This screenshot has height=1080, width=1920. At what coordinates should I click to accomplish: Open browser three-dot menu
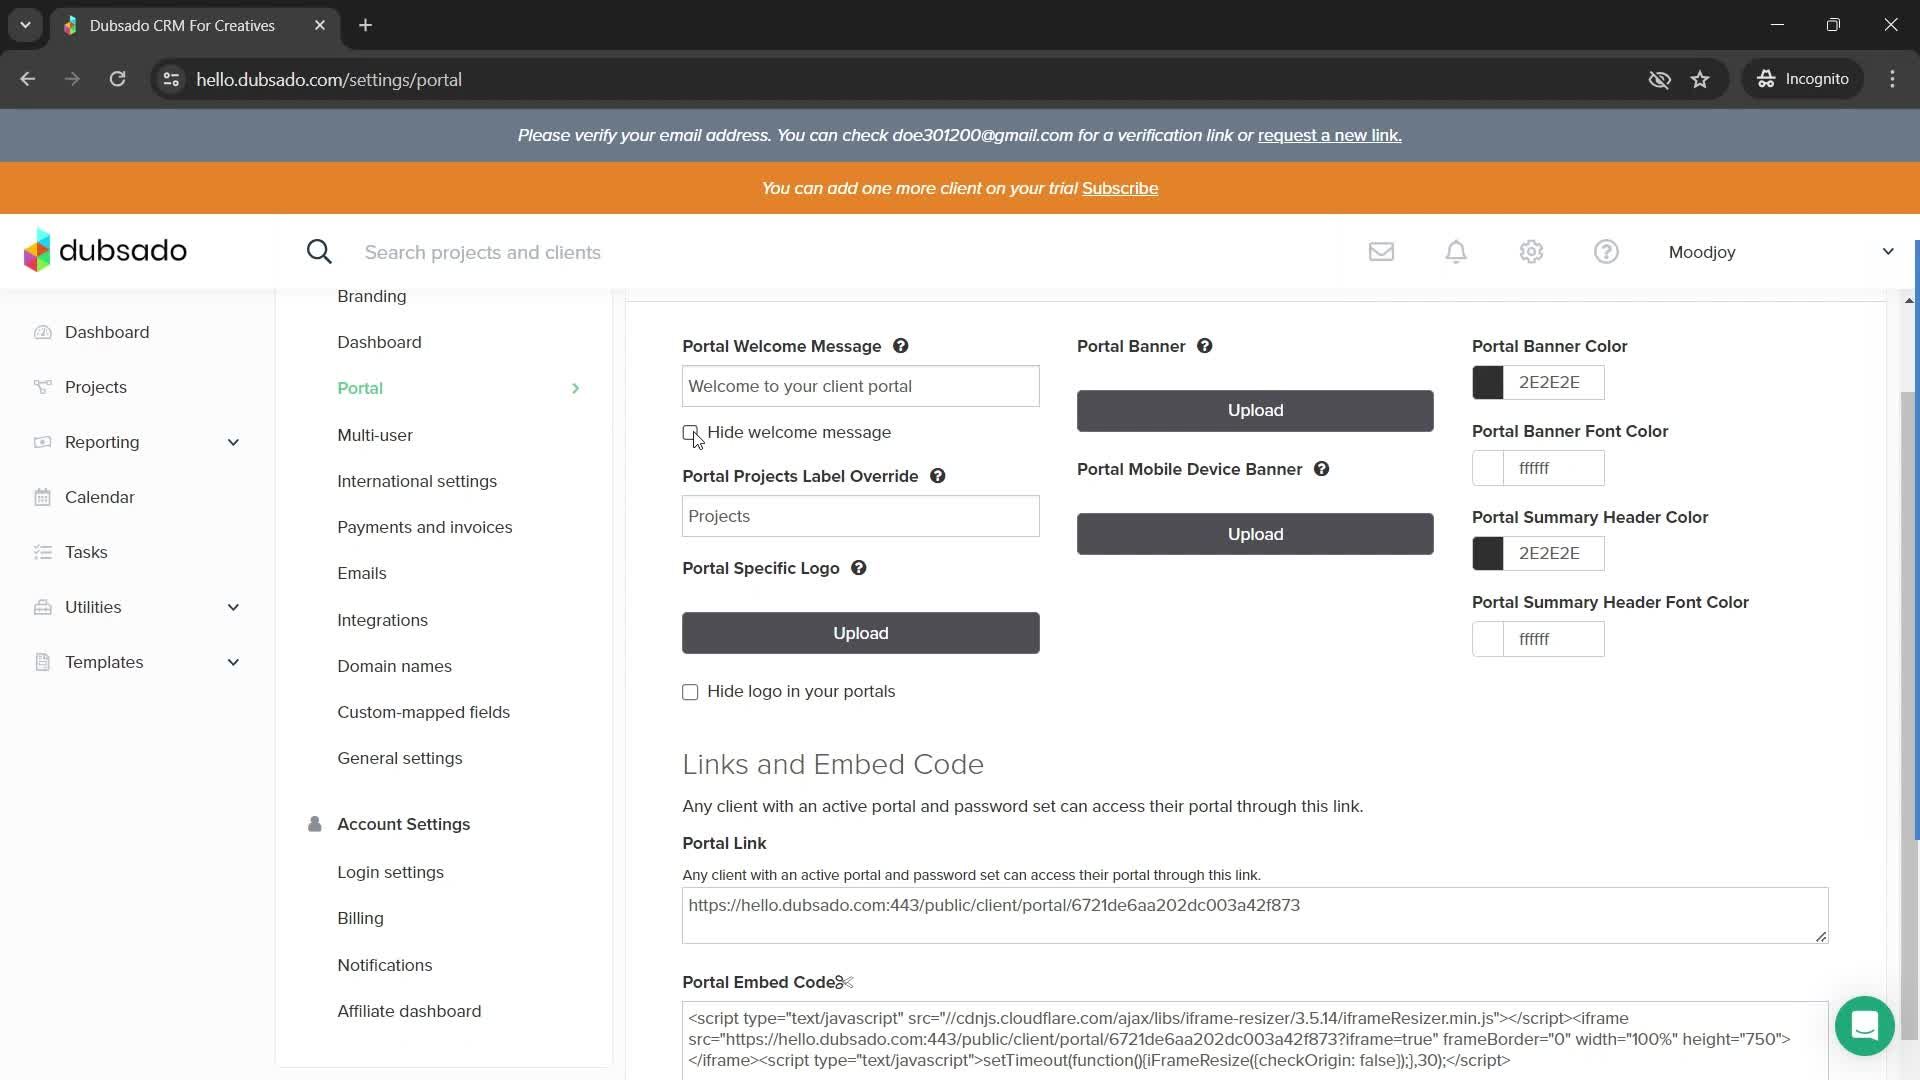1892,79
